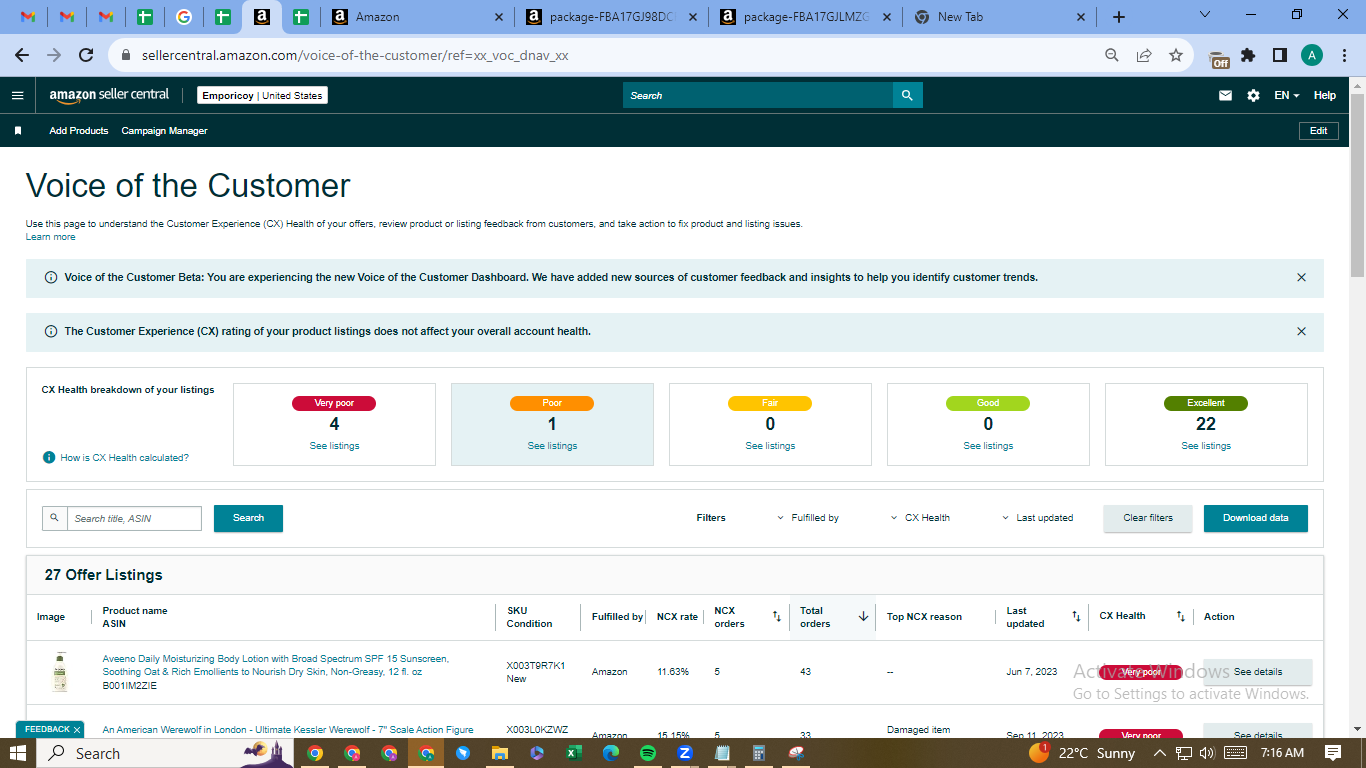
Task: Switch to the Amazon browser tab
Action: (418, 17)
